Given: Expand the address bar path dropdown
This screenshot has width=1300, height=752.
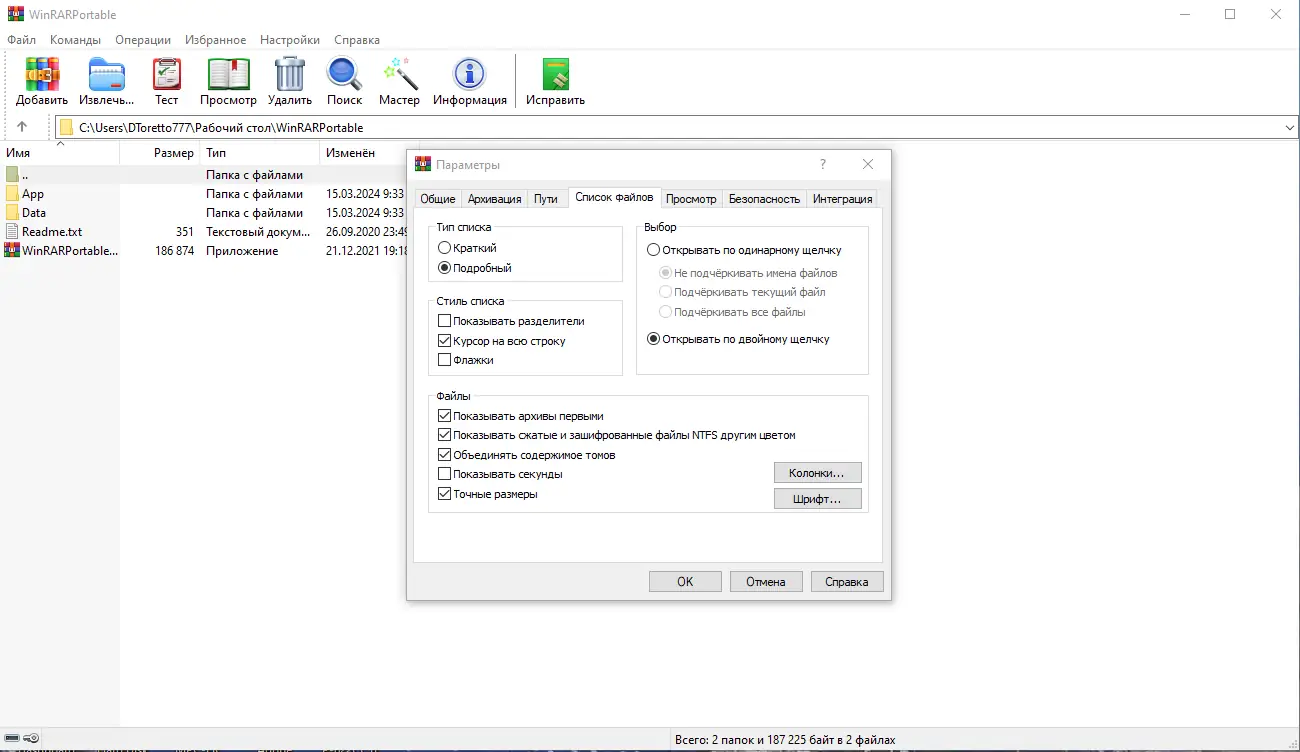Looking at the screenshot, I should click(1289, 128).
